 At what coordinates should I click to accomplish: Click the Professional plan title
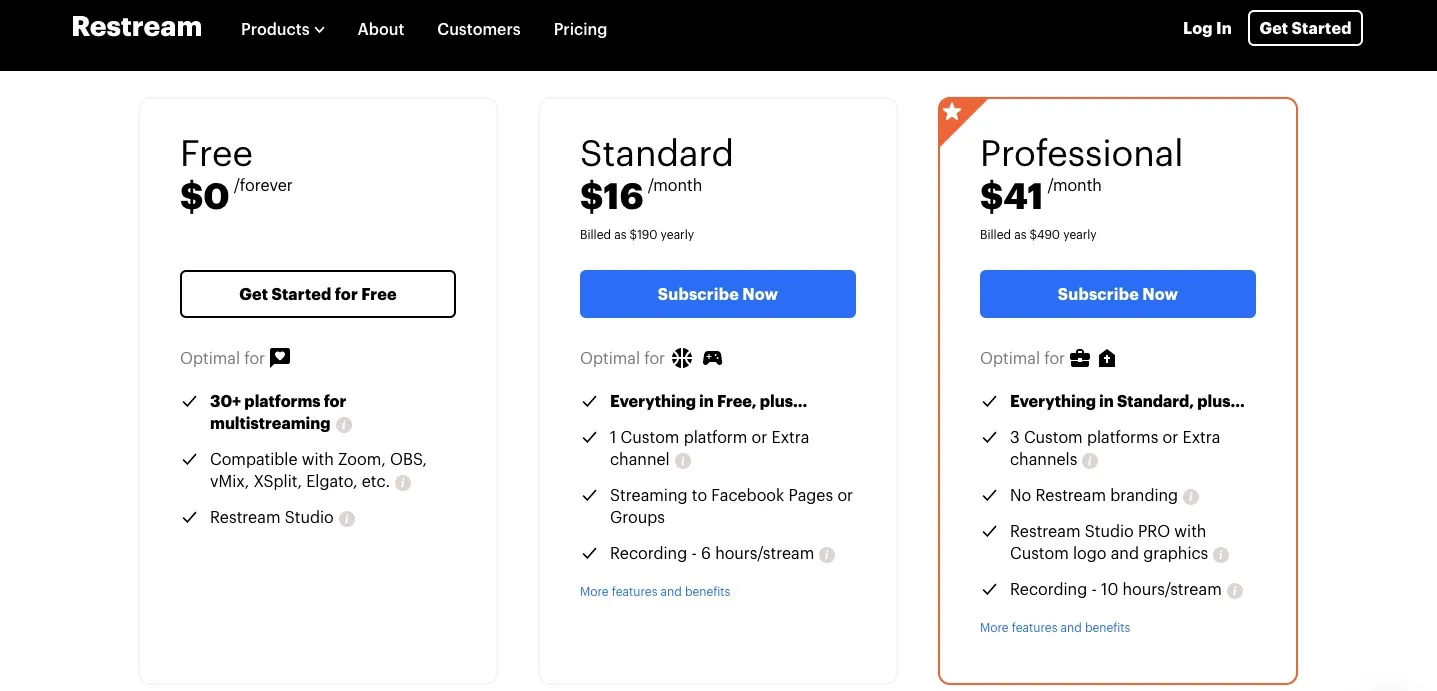pos(1081,153)
